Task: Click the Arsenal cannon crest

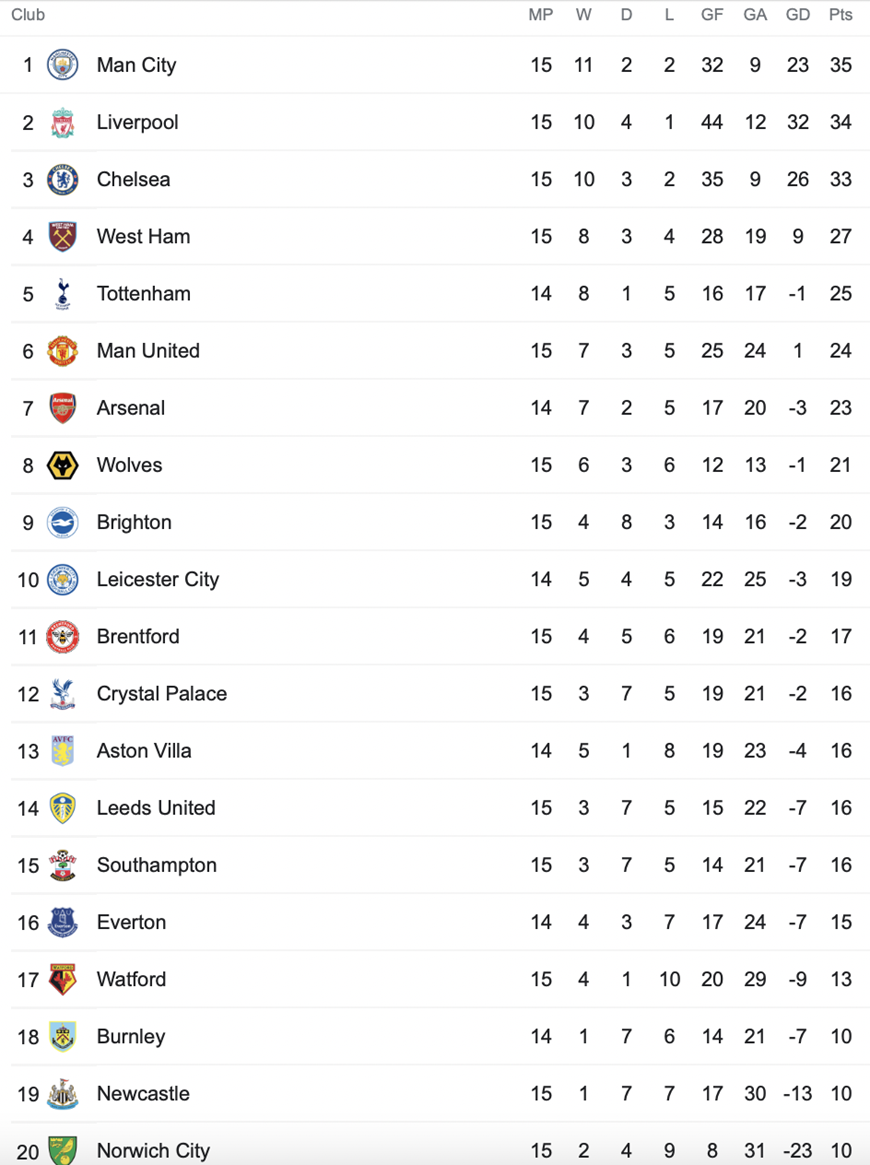Action: click(62, 408)
